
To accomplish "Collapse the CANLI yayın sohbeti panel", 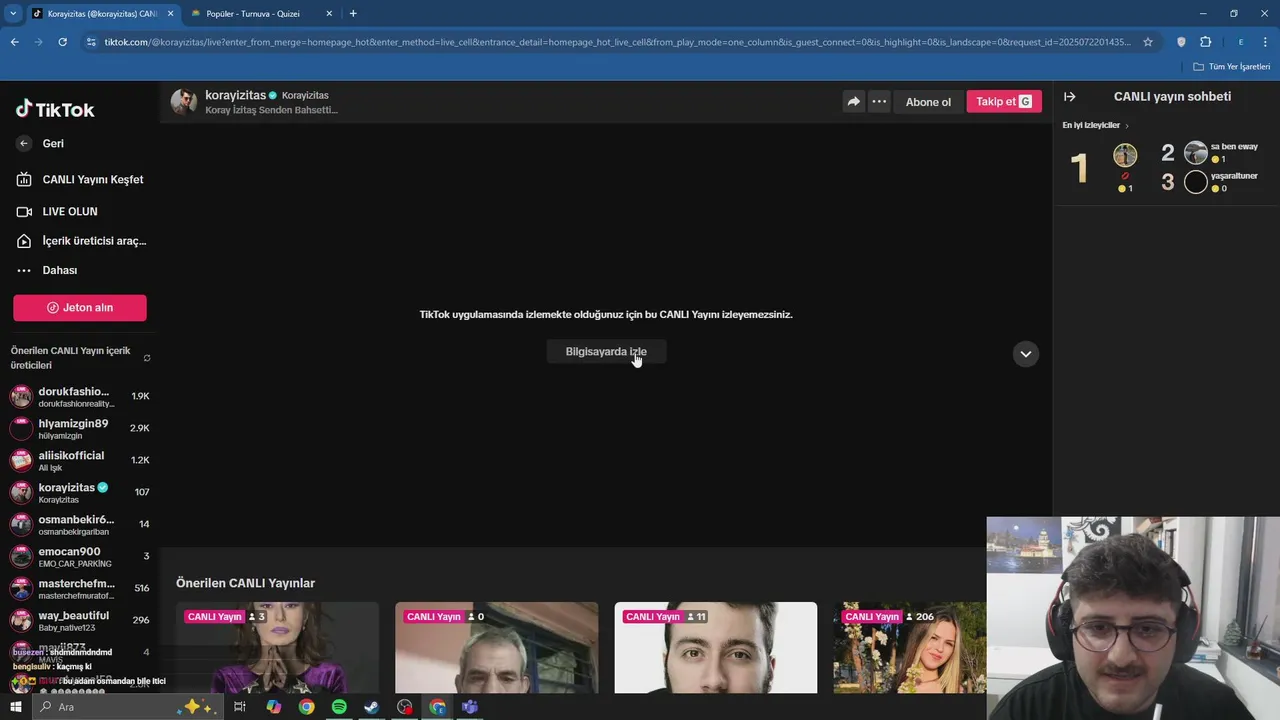I will pyautogui.click(x=1069, y=97).
